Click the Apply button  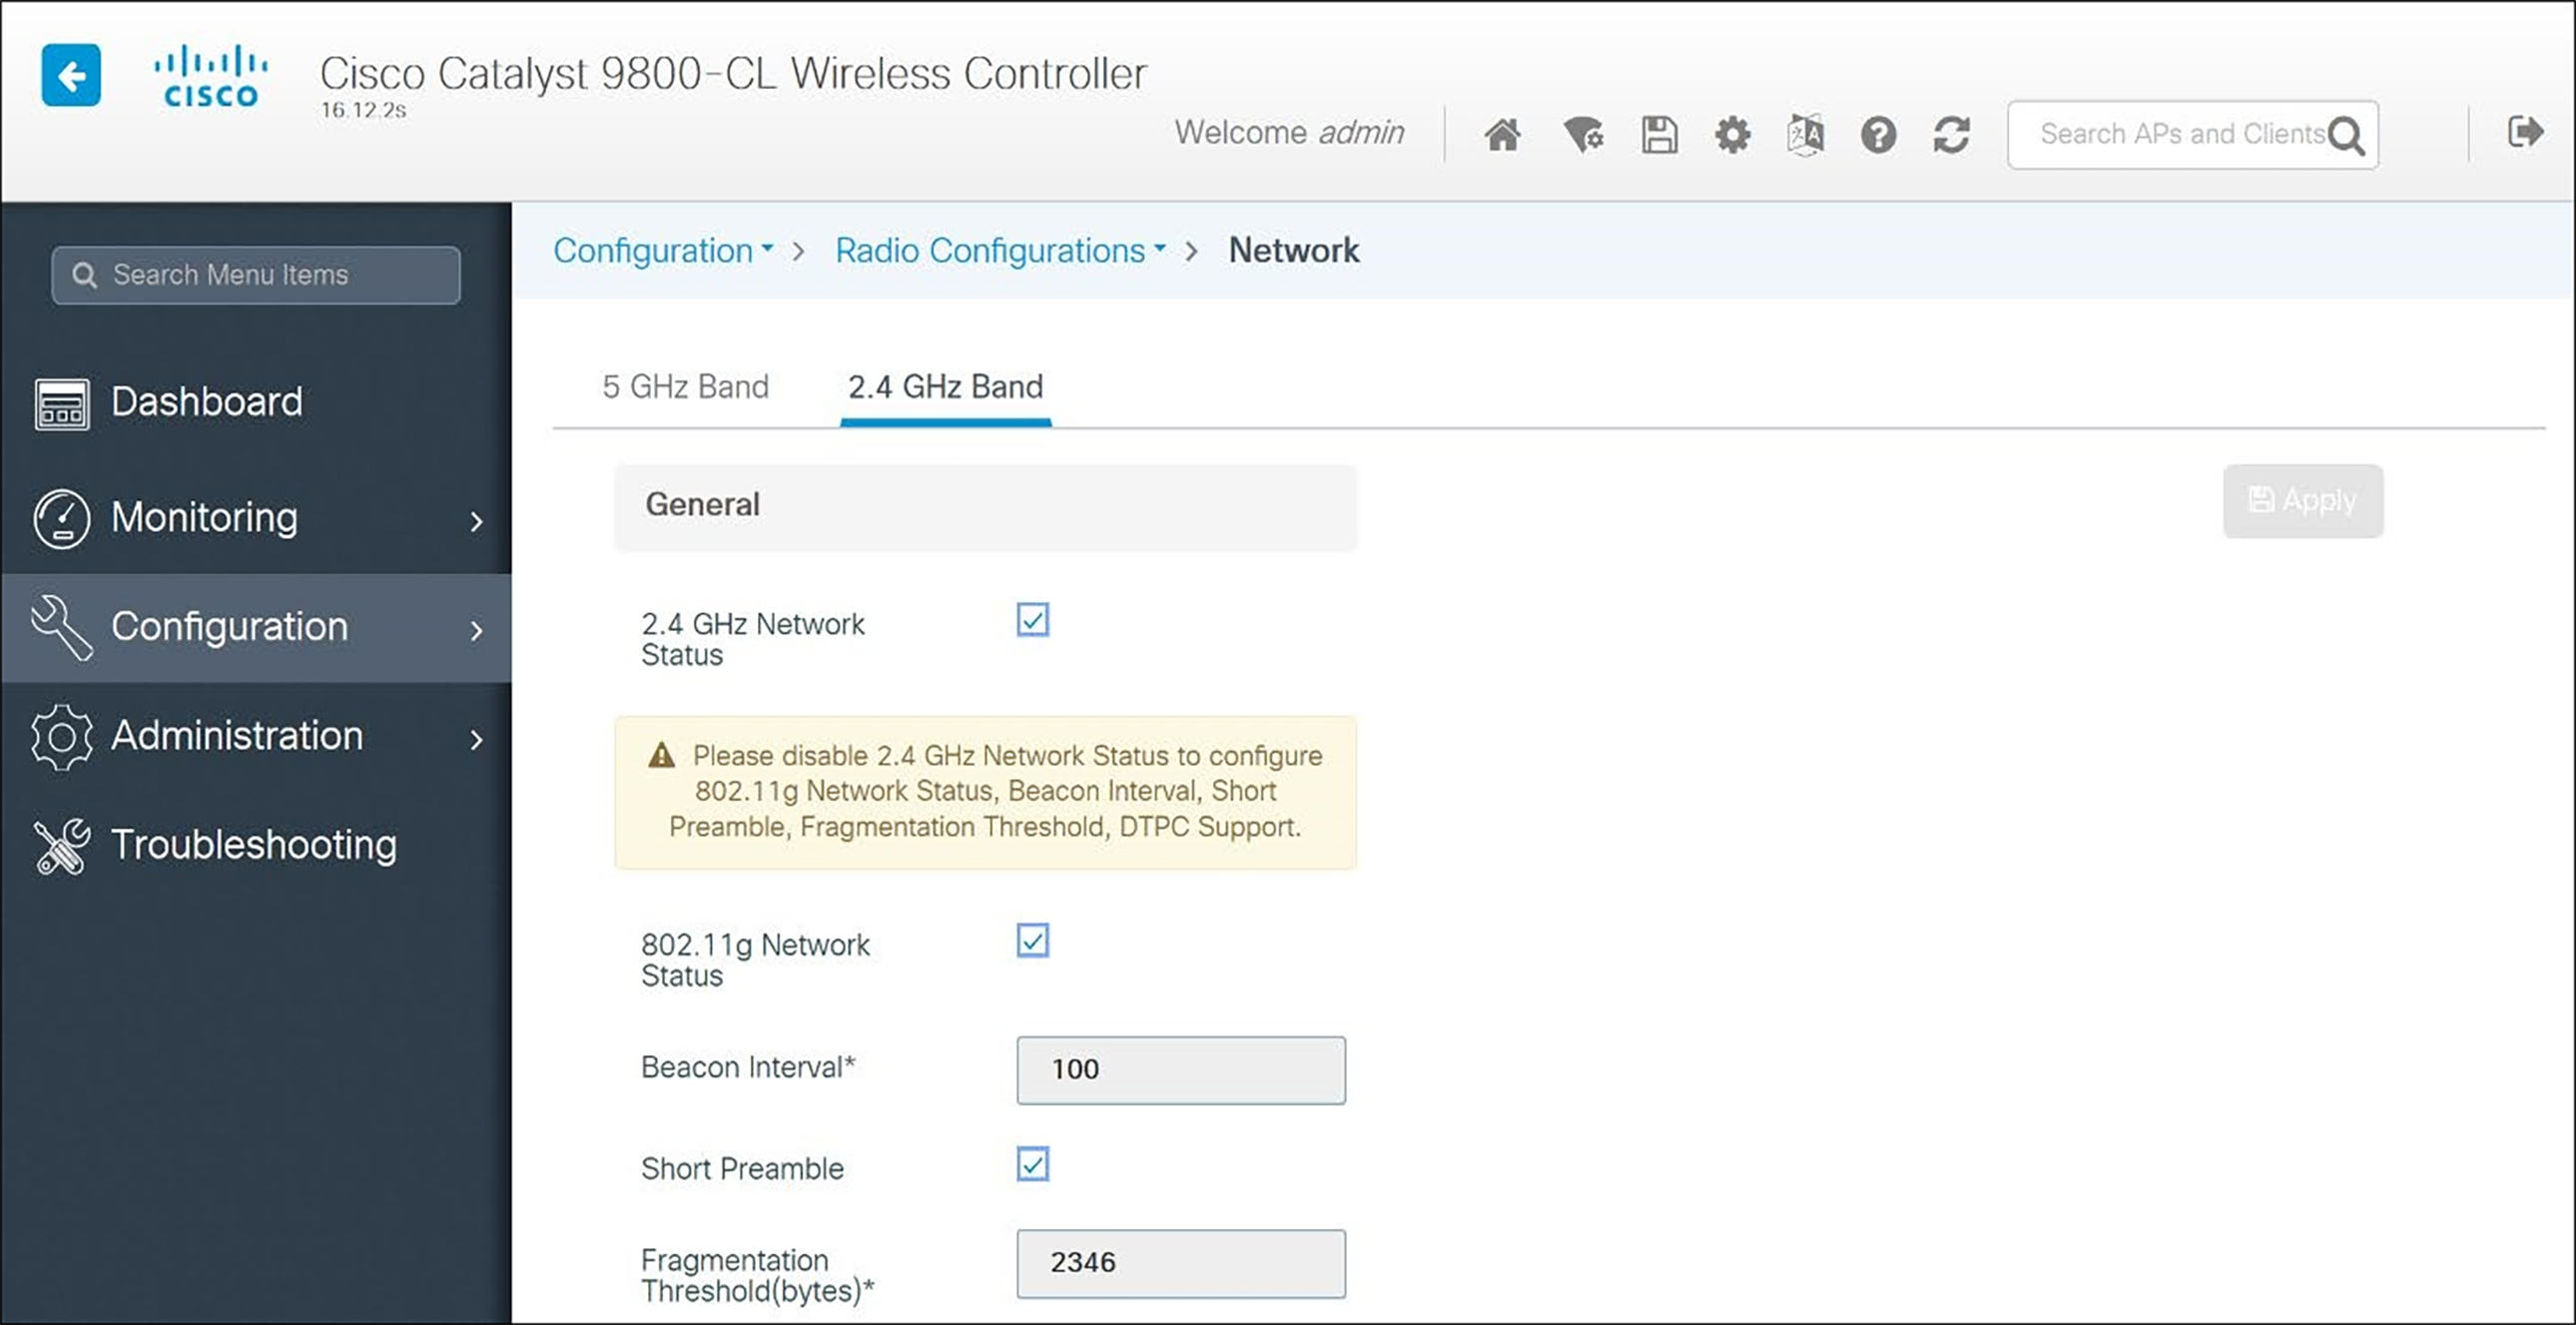[2302, 500]
